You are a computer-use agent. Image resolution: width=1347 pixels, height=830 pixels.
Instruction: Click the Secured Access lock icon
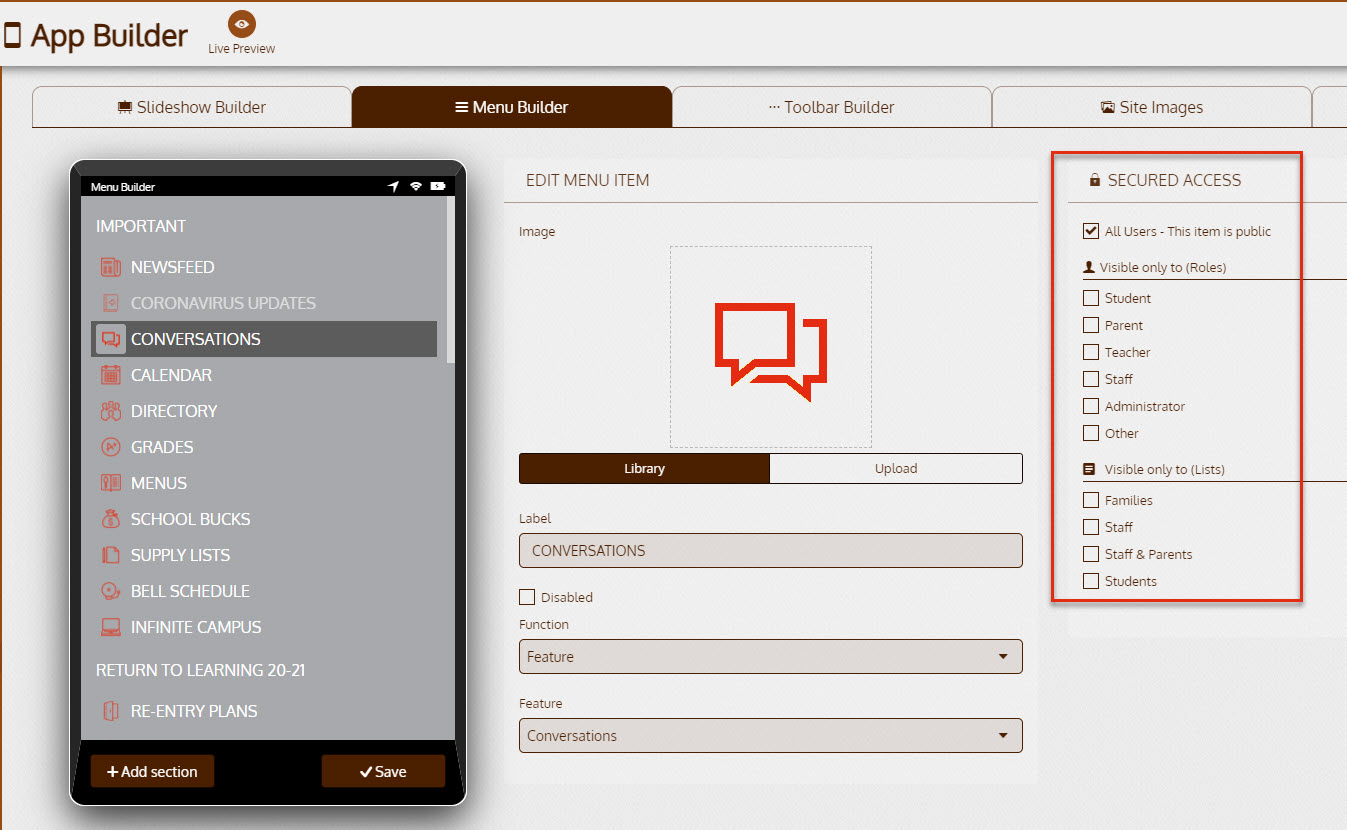click(1095, 180)
